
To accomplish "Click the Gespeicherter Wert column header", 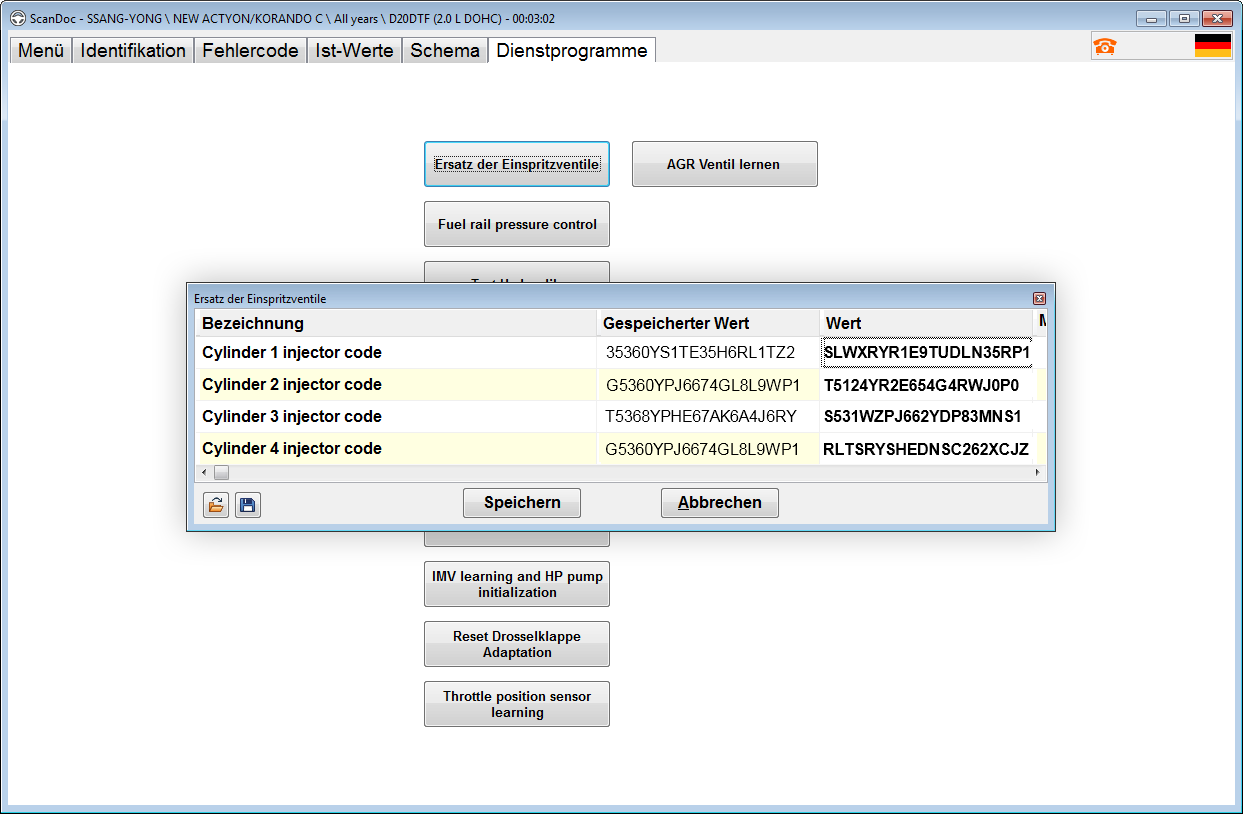I will point(707,323).
